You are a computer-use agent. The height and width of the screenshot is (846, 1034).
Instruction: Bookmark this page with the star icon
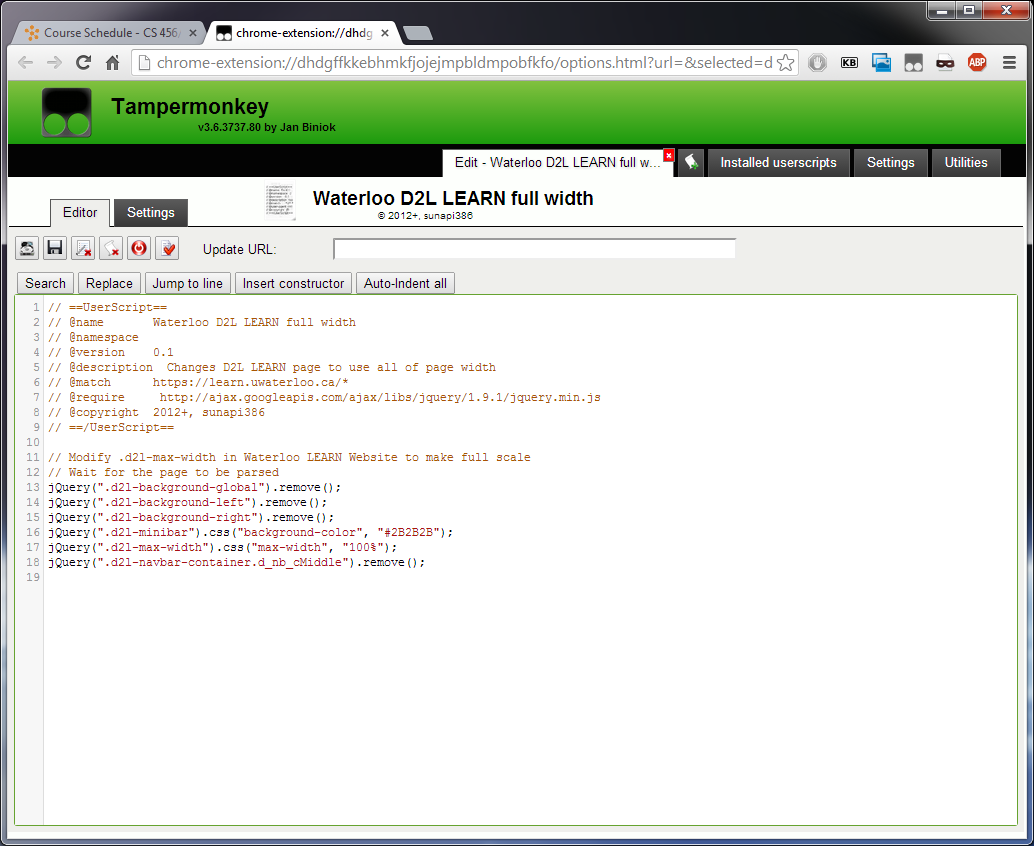[x=785, y=62]
